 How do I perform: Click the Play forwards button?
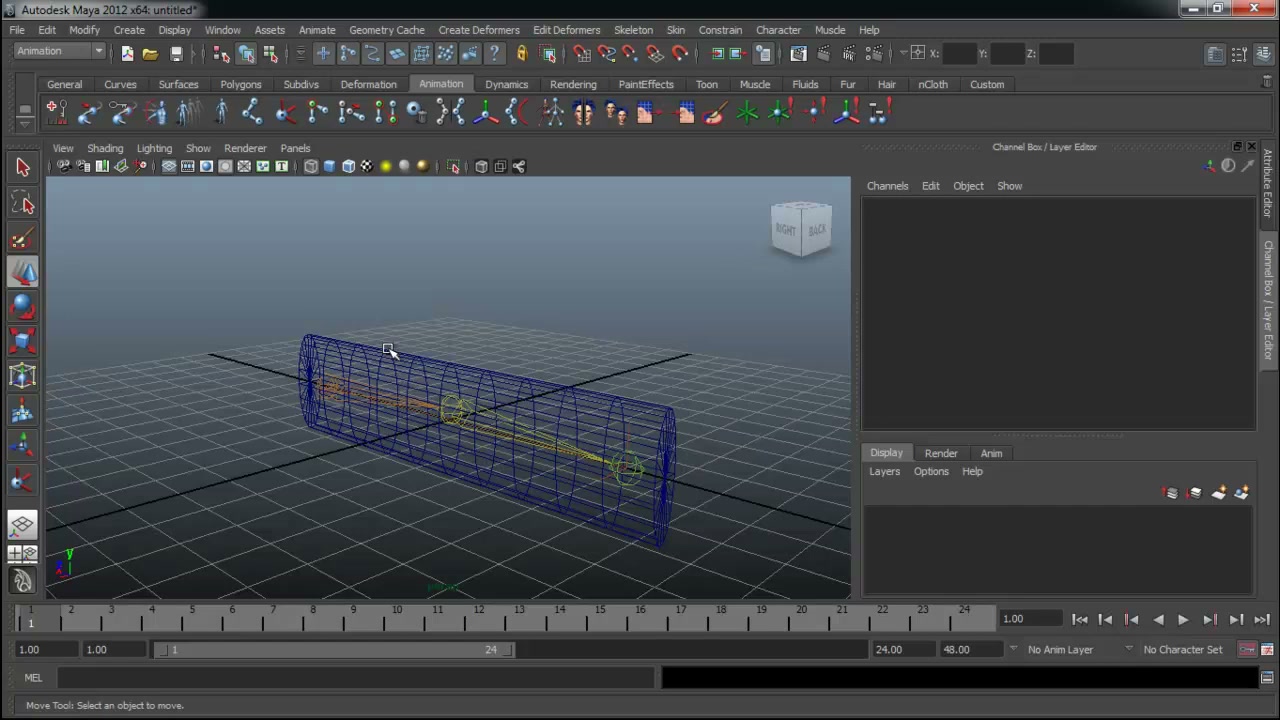[1183, 620]
